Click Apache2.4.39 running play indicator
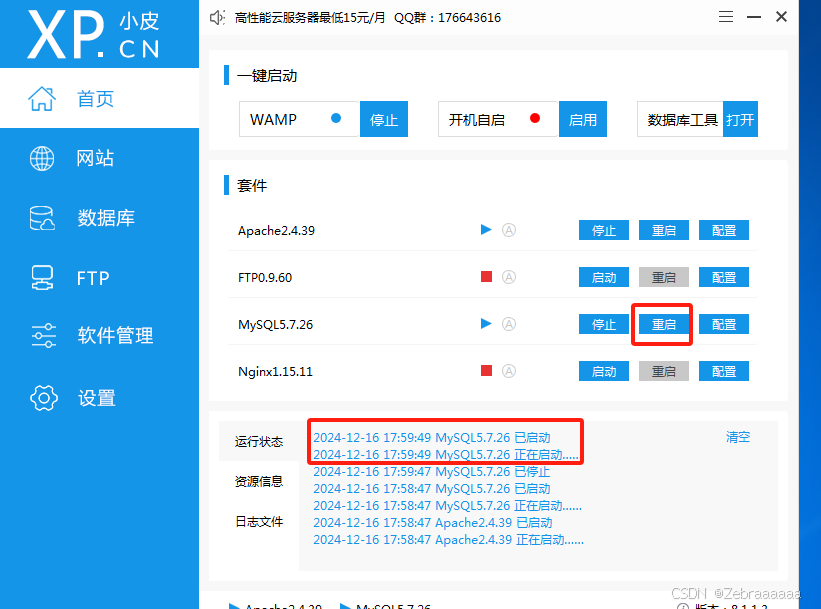The height and width of the screenshot is (609, 821). (486, 229)
